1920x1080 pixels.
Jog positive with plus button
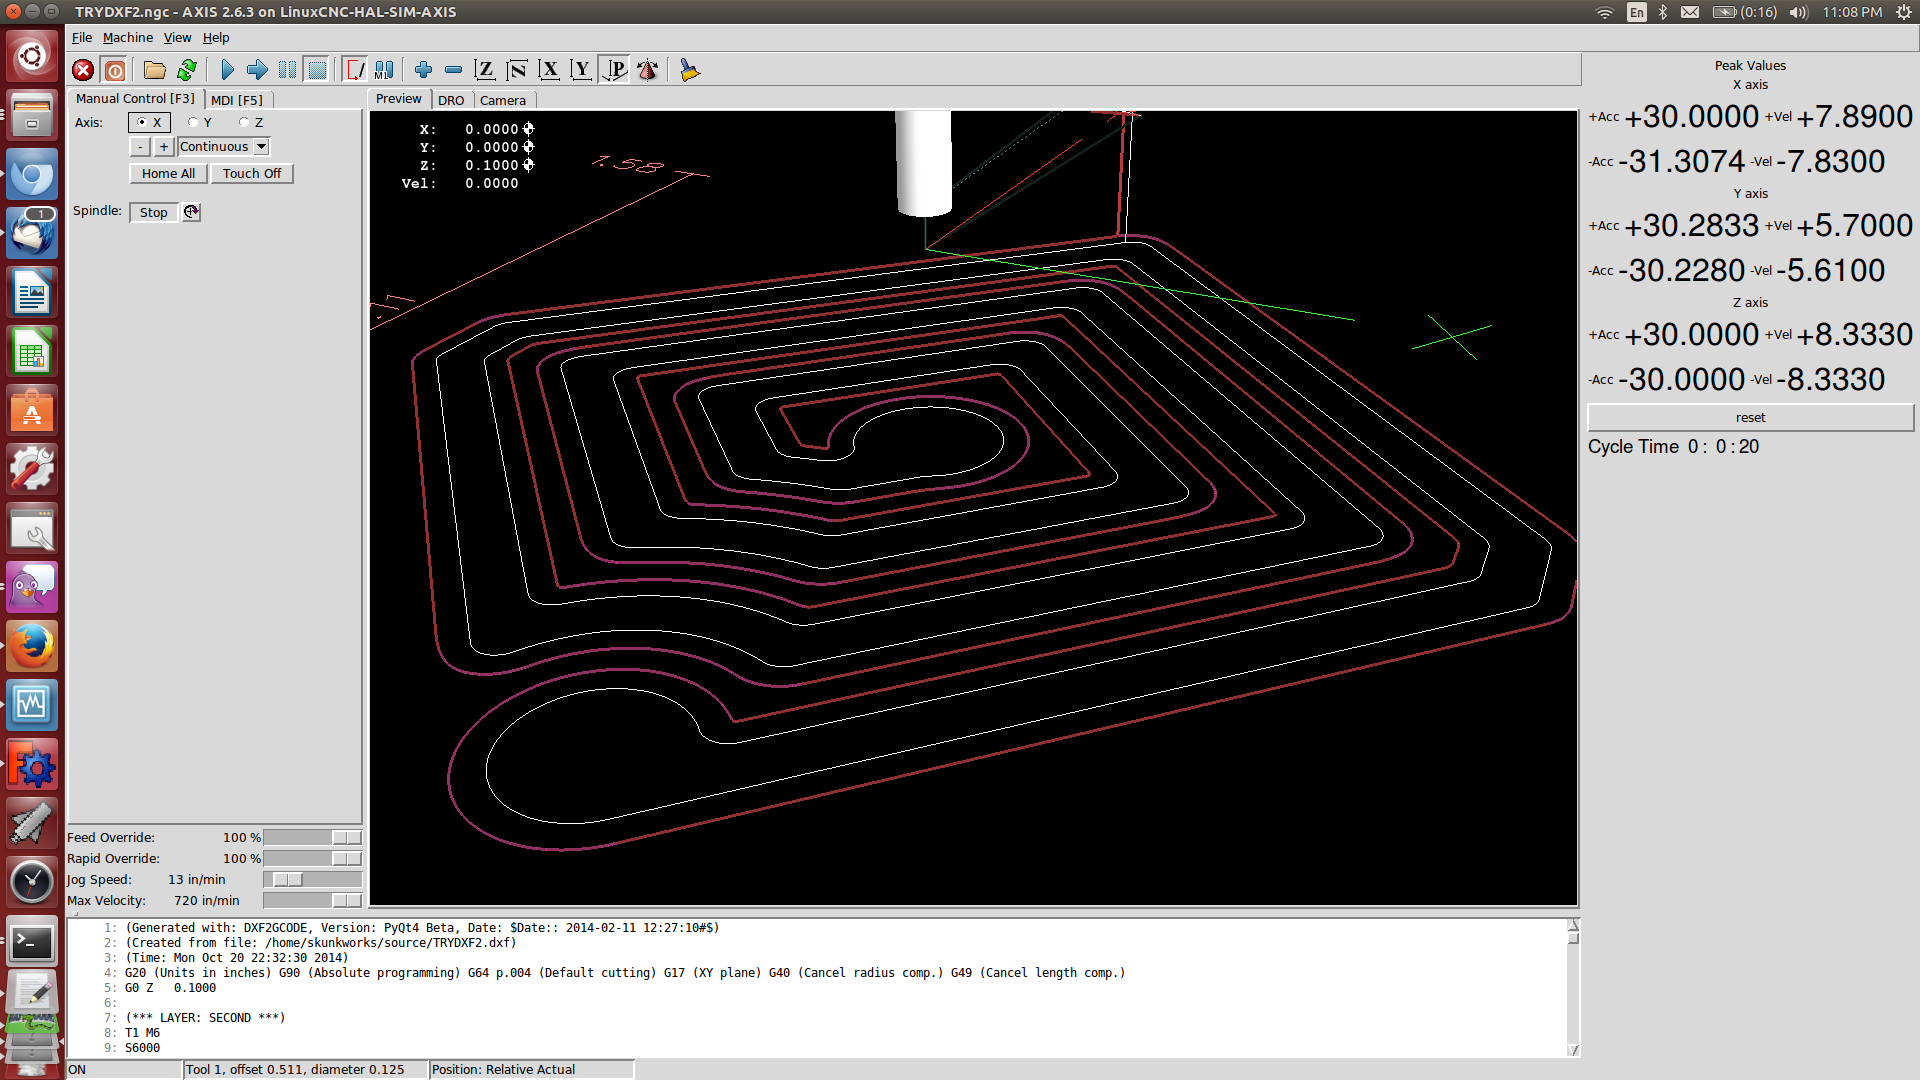click(x=164, y=146)
